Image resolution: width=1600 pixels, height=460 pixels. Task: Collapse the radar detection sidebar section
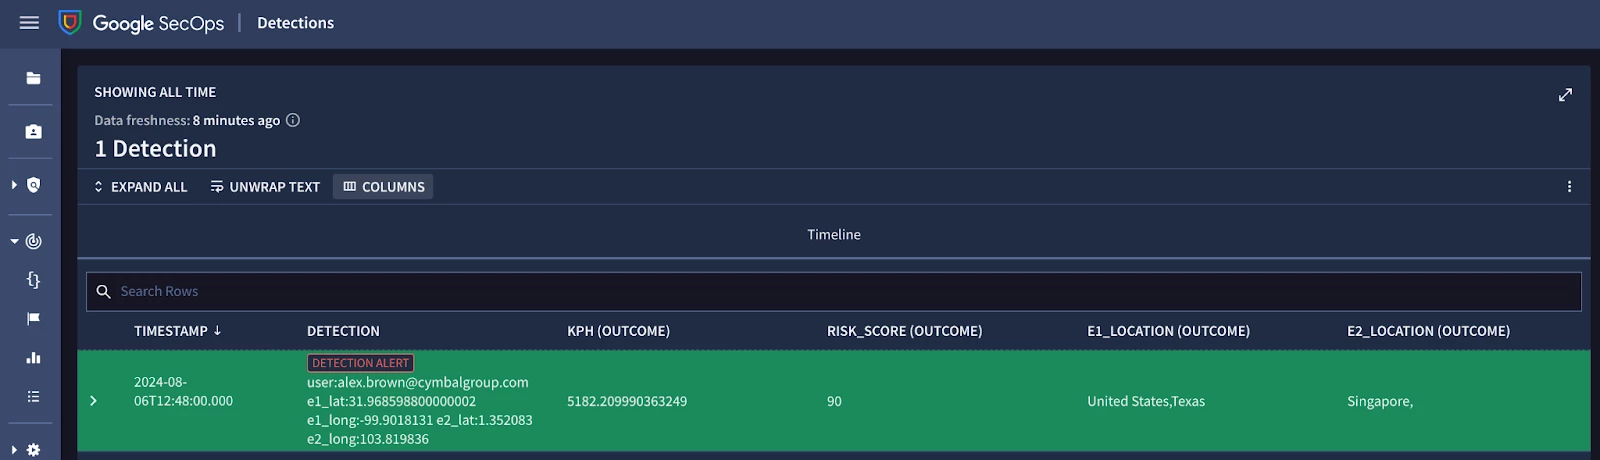[x=14, y=241]
